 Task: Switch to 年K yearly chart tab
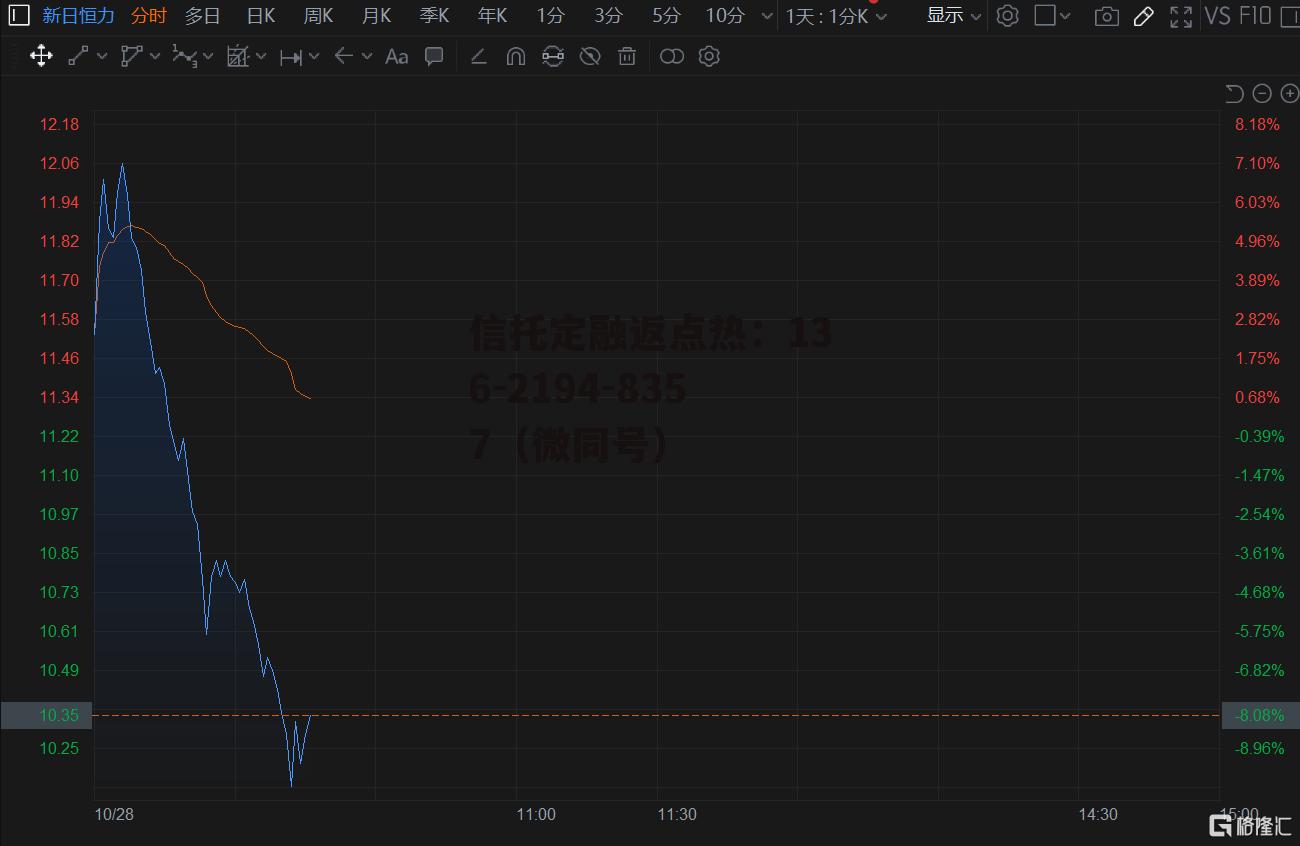(492, 16)
